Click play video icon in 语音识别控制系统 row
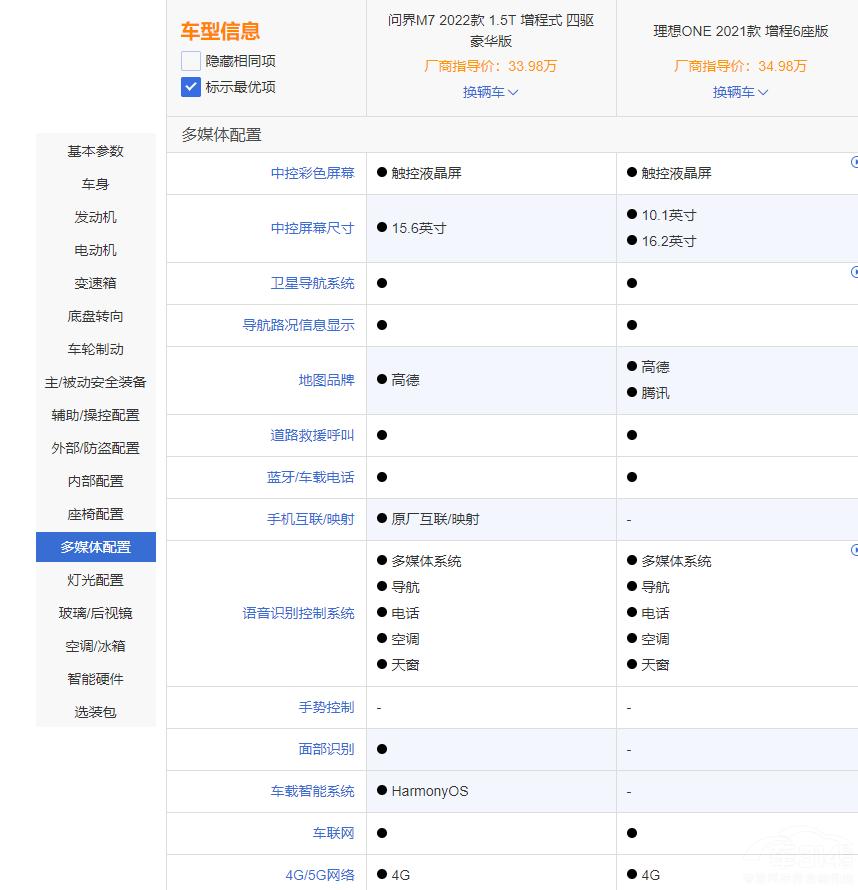This screenshot has width=858, height=890. [854, 550]
